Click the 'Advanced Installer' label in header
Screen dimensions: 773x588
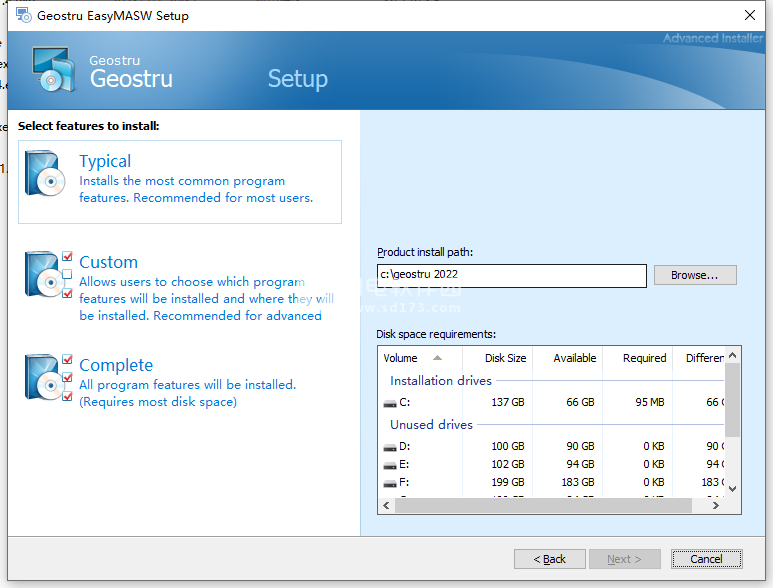pyautogui.click(x=713, y=38)
